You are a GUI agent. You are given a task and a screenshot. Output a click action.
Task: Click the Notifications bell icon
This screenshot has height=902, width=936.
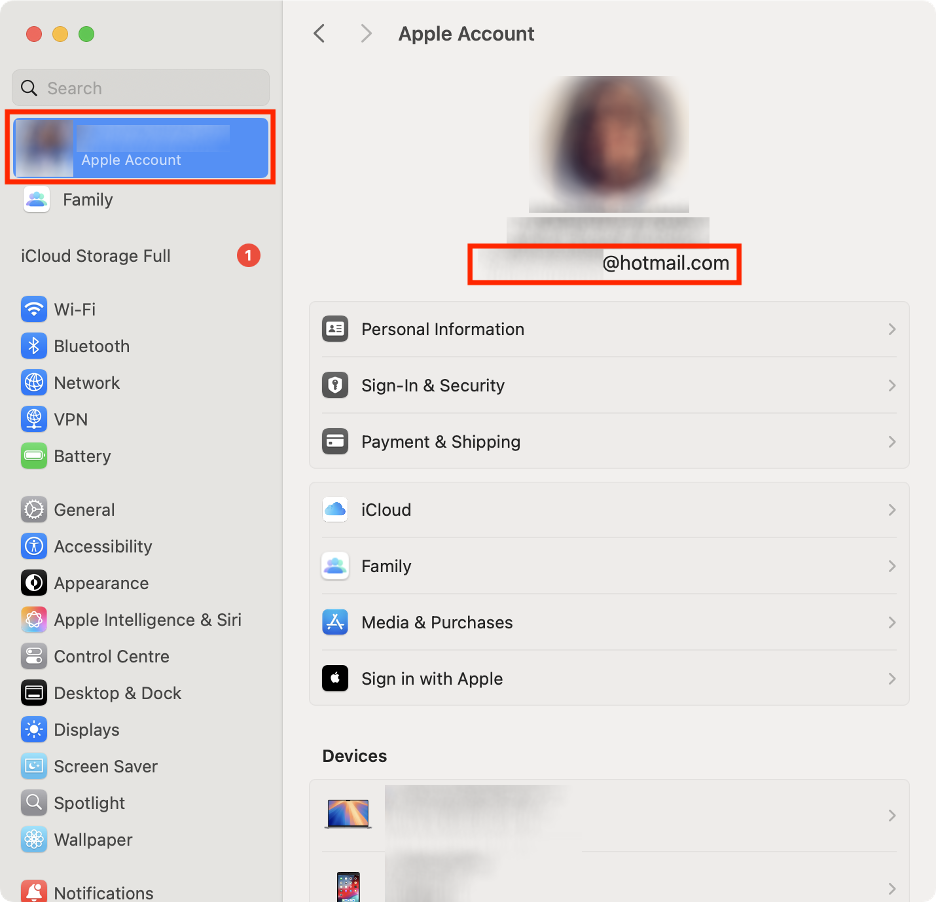(x=34, y=891)
